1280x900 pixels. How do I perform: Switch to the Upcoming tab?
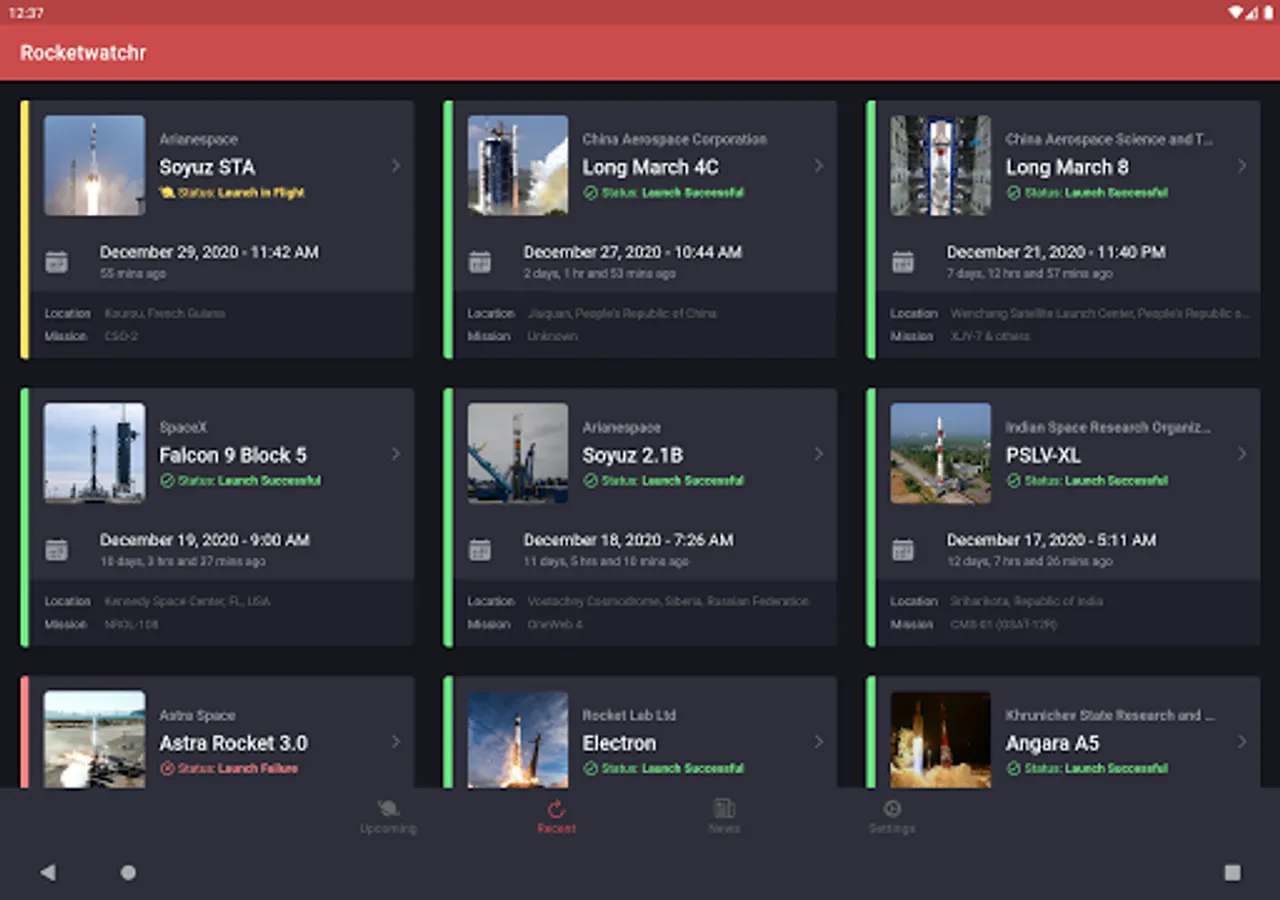[x=388, y=816]
